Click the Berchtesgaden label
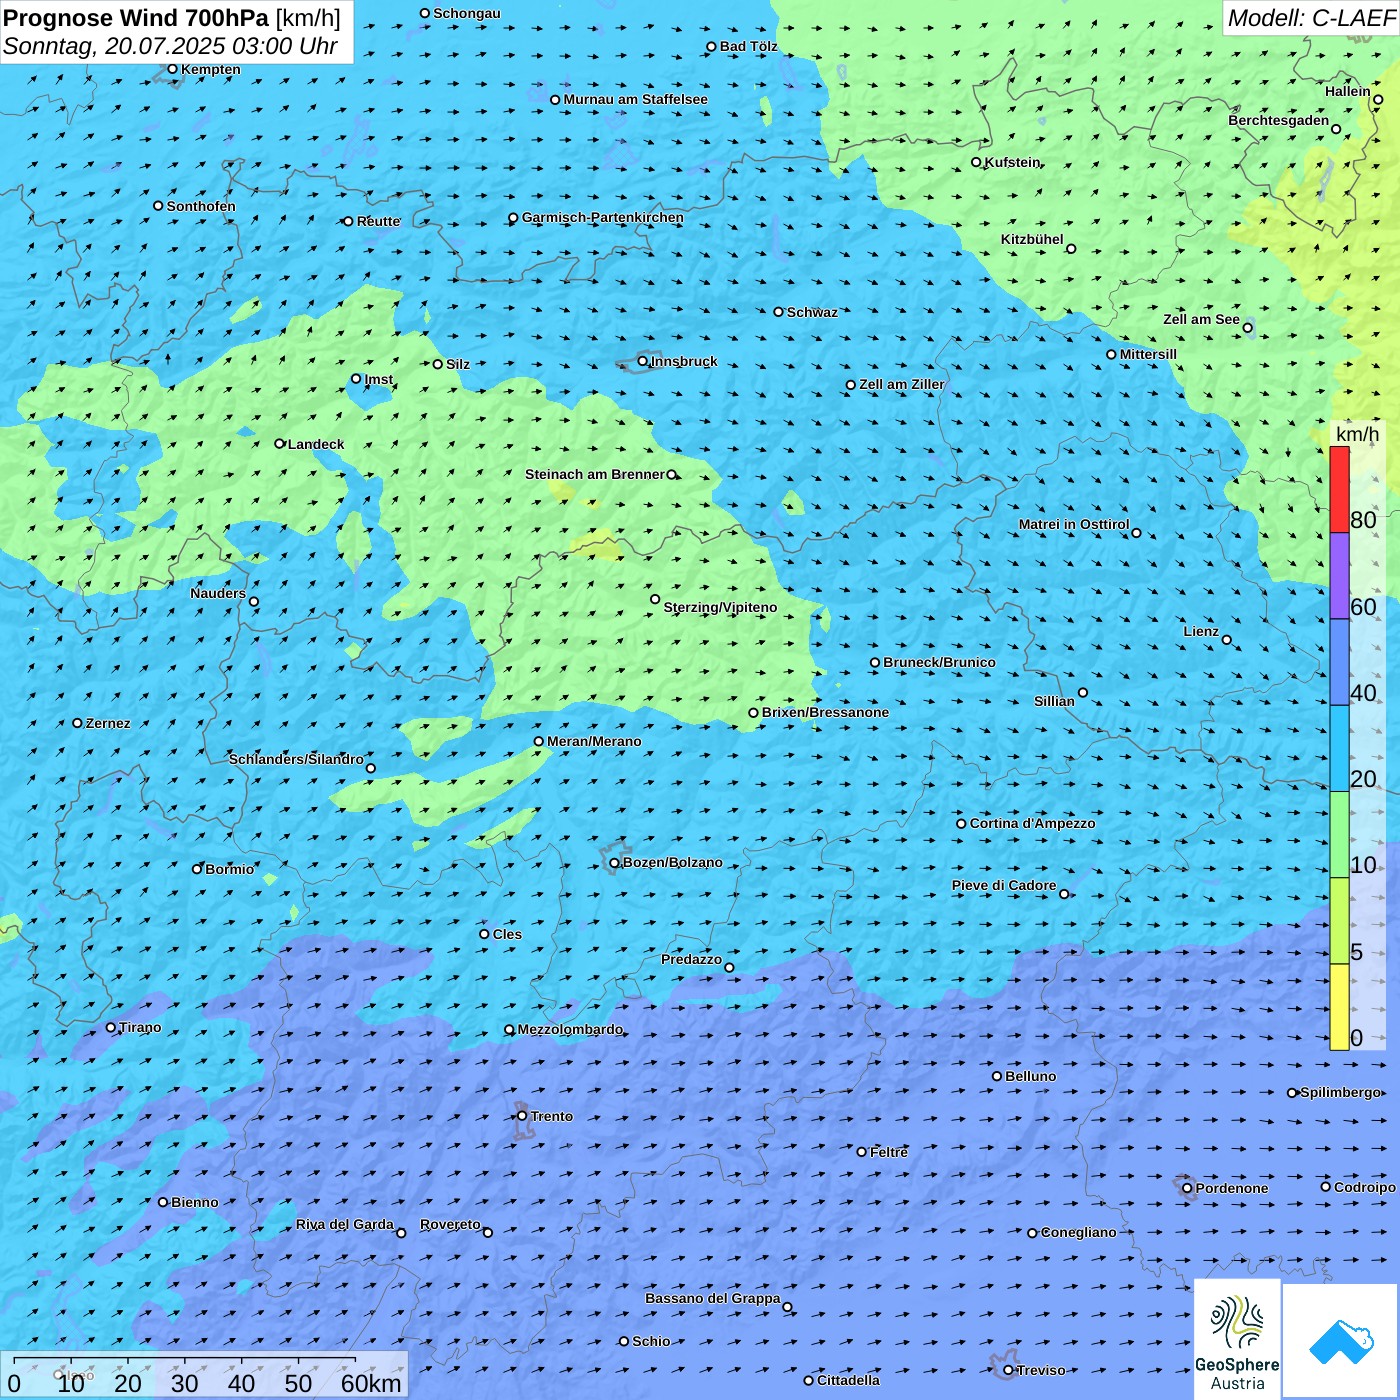Viewport: 1400px width, 1400px height. click(x=1279, y=120)
